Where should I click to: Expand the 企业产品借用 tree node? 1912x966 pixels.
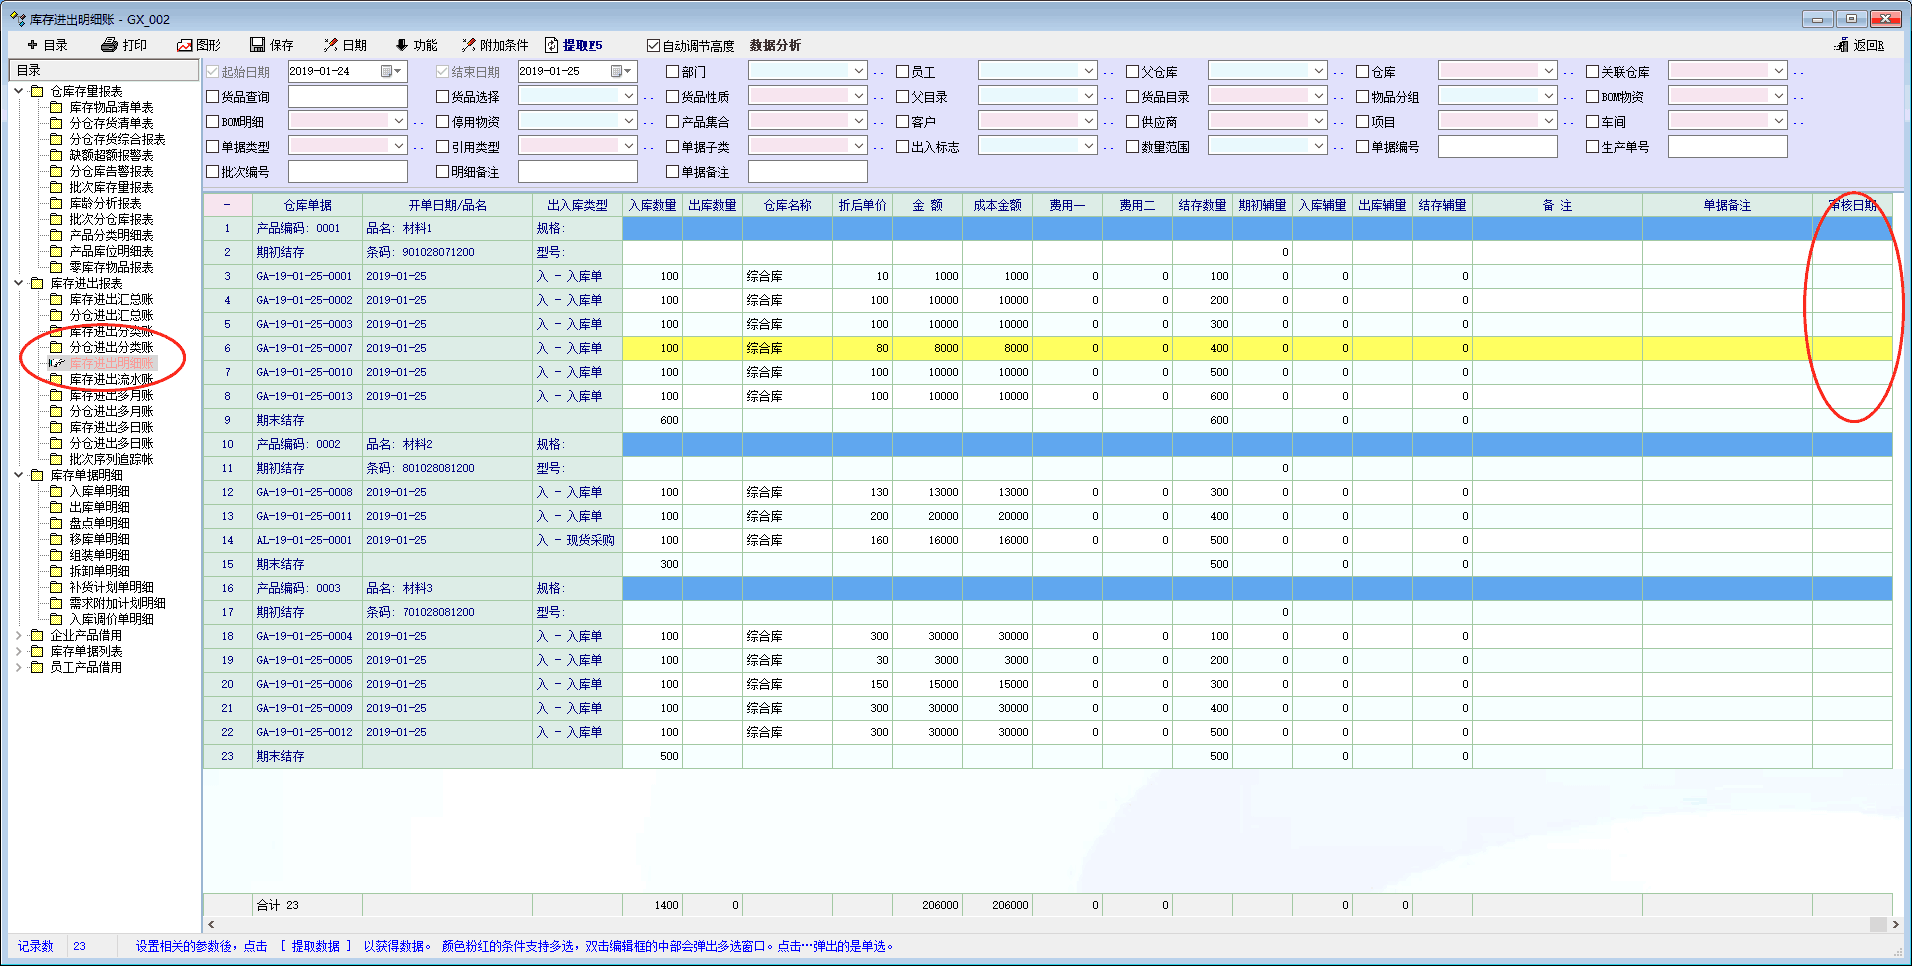pos(19,635)
